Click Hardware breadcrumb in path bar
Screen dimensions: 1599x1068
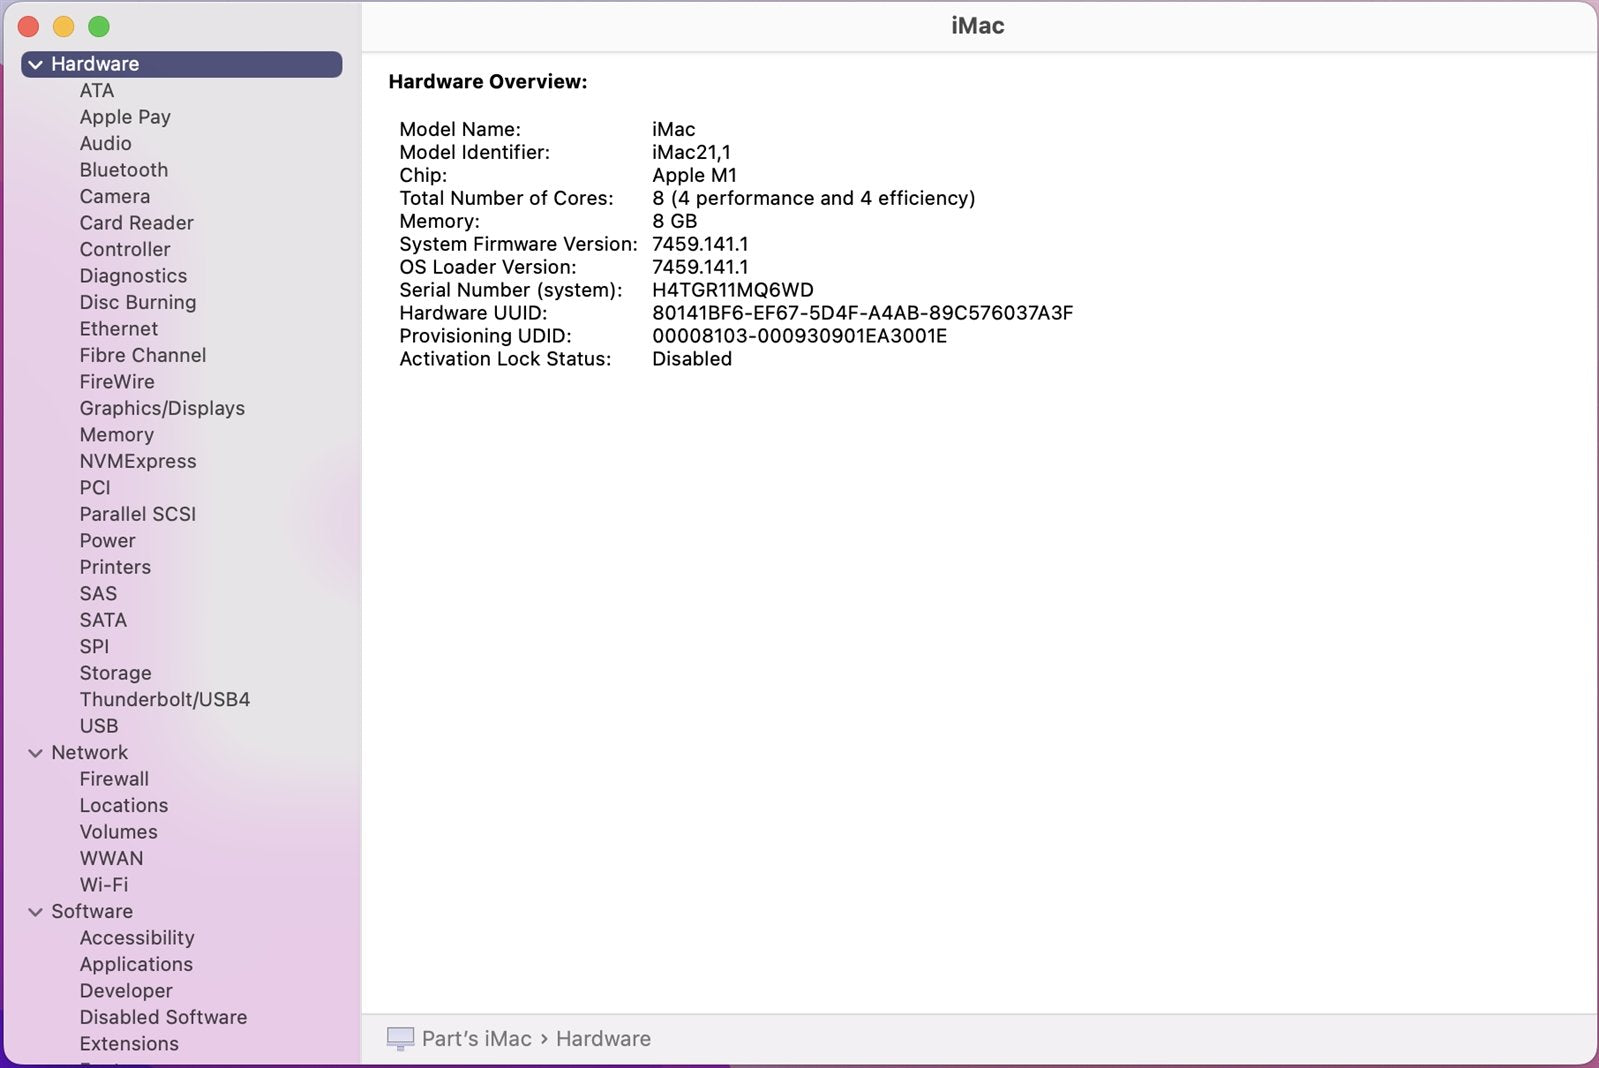coord(603,1039)
